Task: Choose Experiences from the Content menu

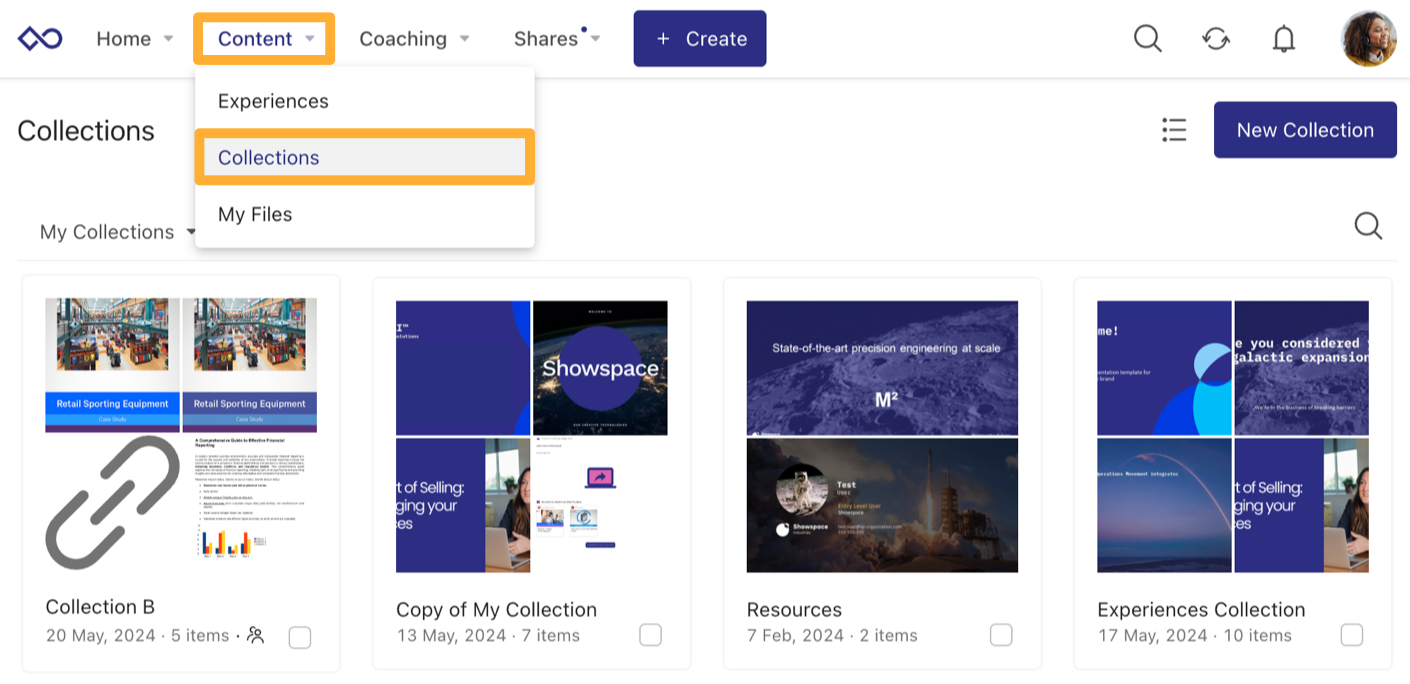Action: [273, 101]
